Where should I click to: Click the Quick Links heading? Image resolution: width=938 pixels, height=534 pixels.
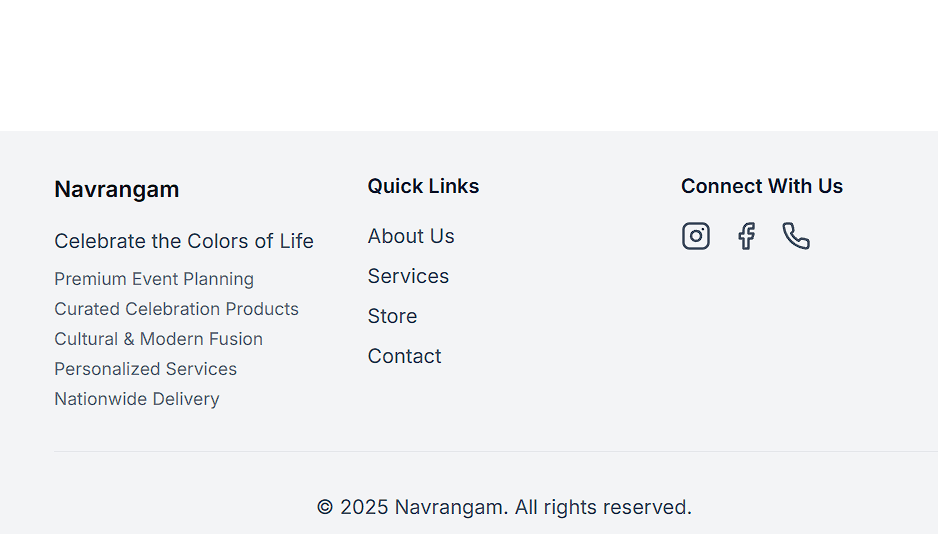[x=423, y=186]
